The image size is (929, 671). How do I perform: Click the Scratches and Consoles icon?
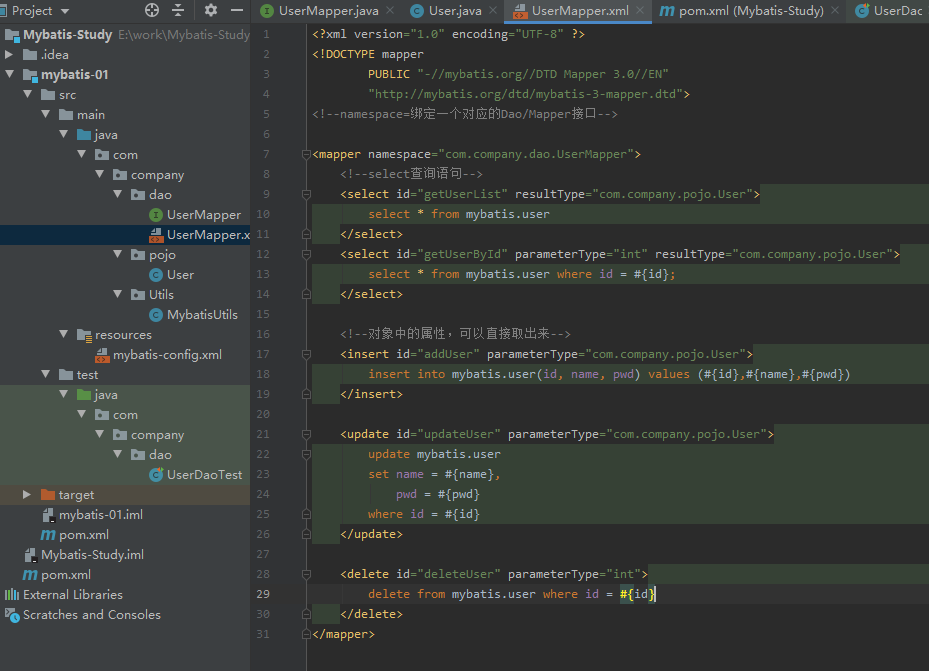[x=12, y=615]
